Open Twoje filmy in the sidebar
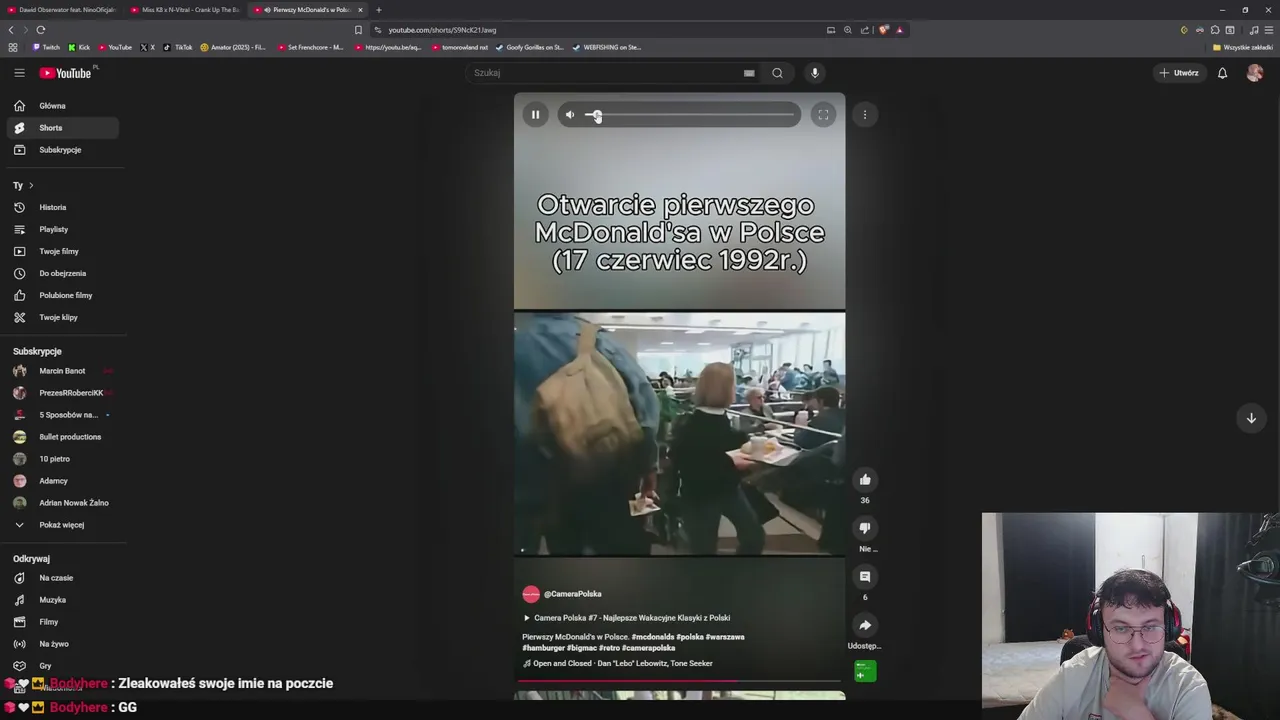 (x=62, y=251)
